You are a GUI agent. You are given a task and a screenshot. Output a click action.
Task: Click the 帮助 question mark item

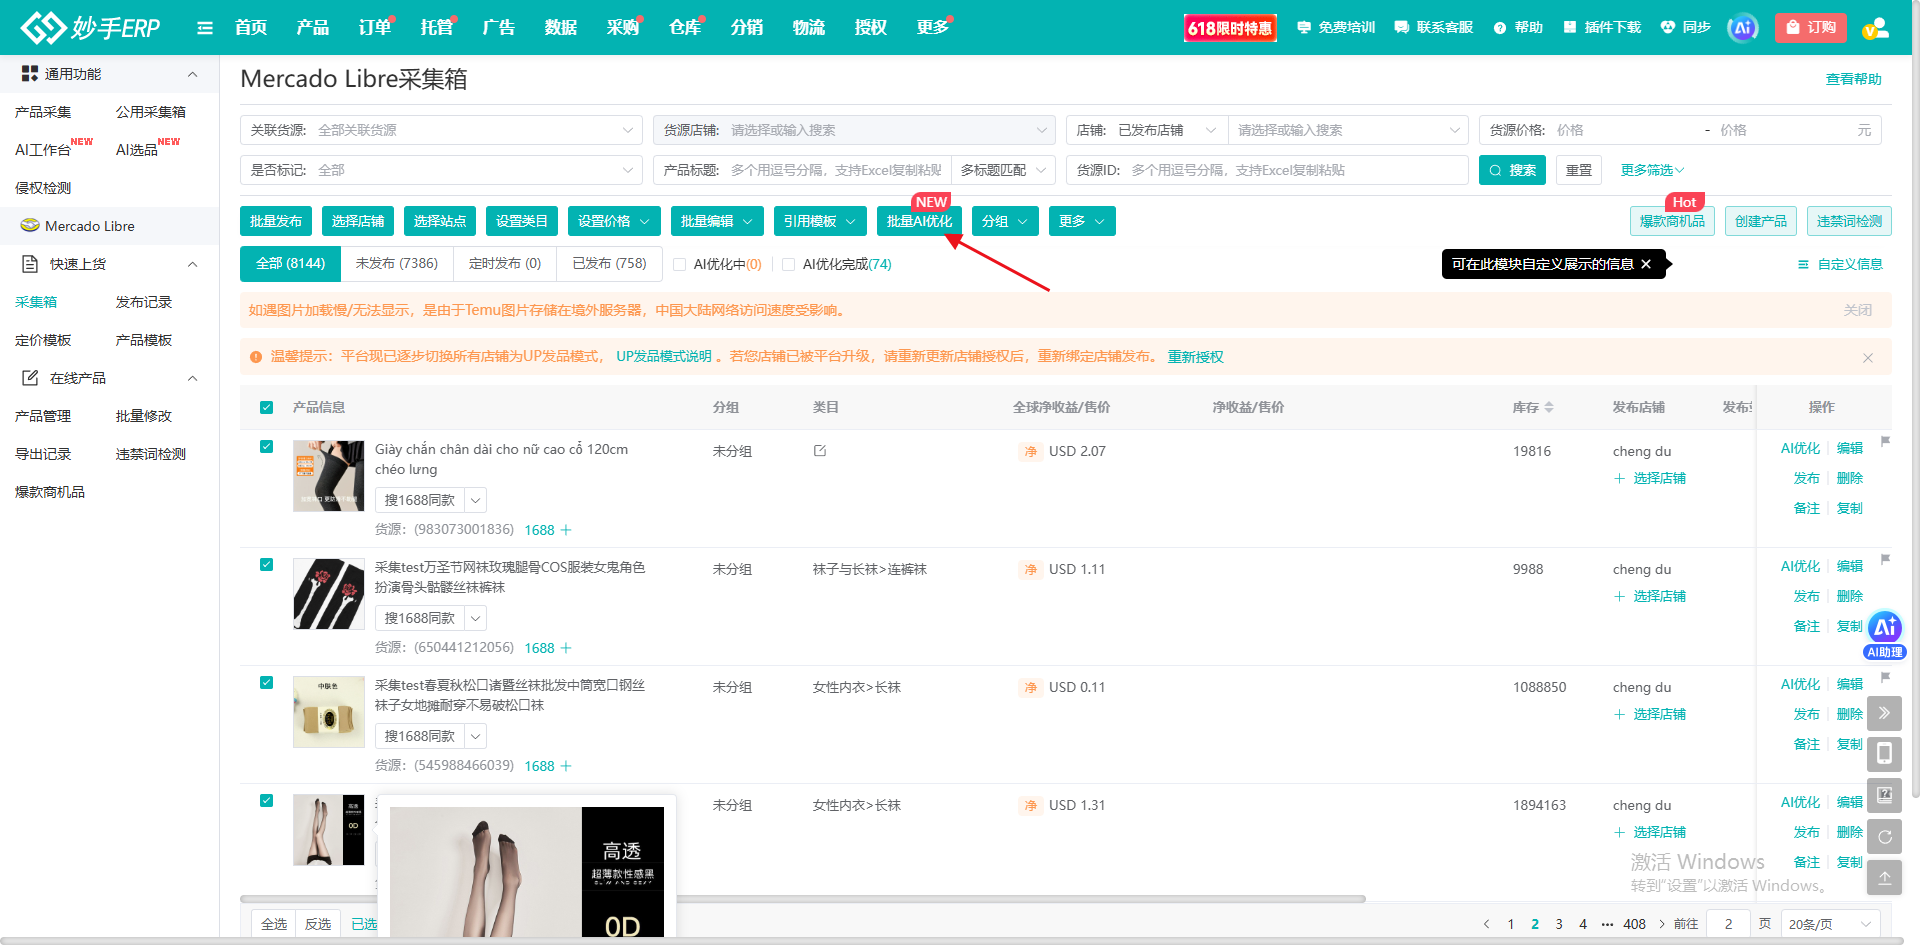tap(1518, 28)
